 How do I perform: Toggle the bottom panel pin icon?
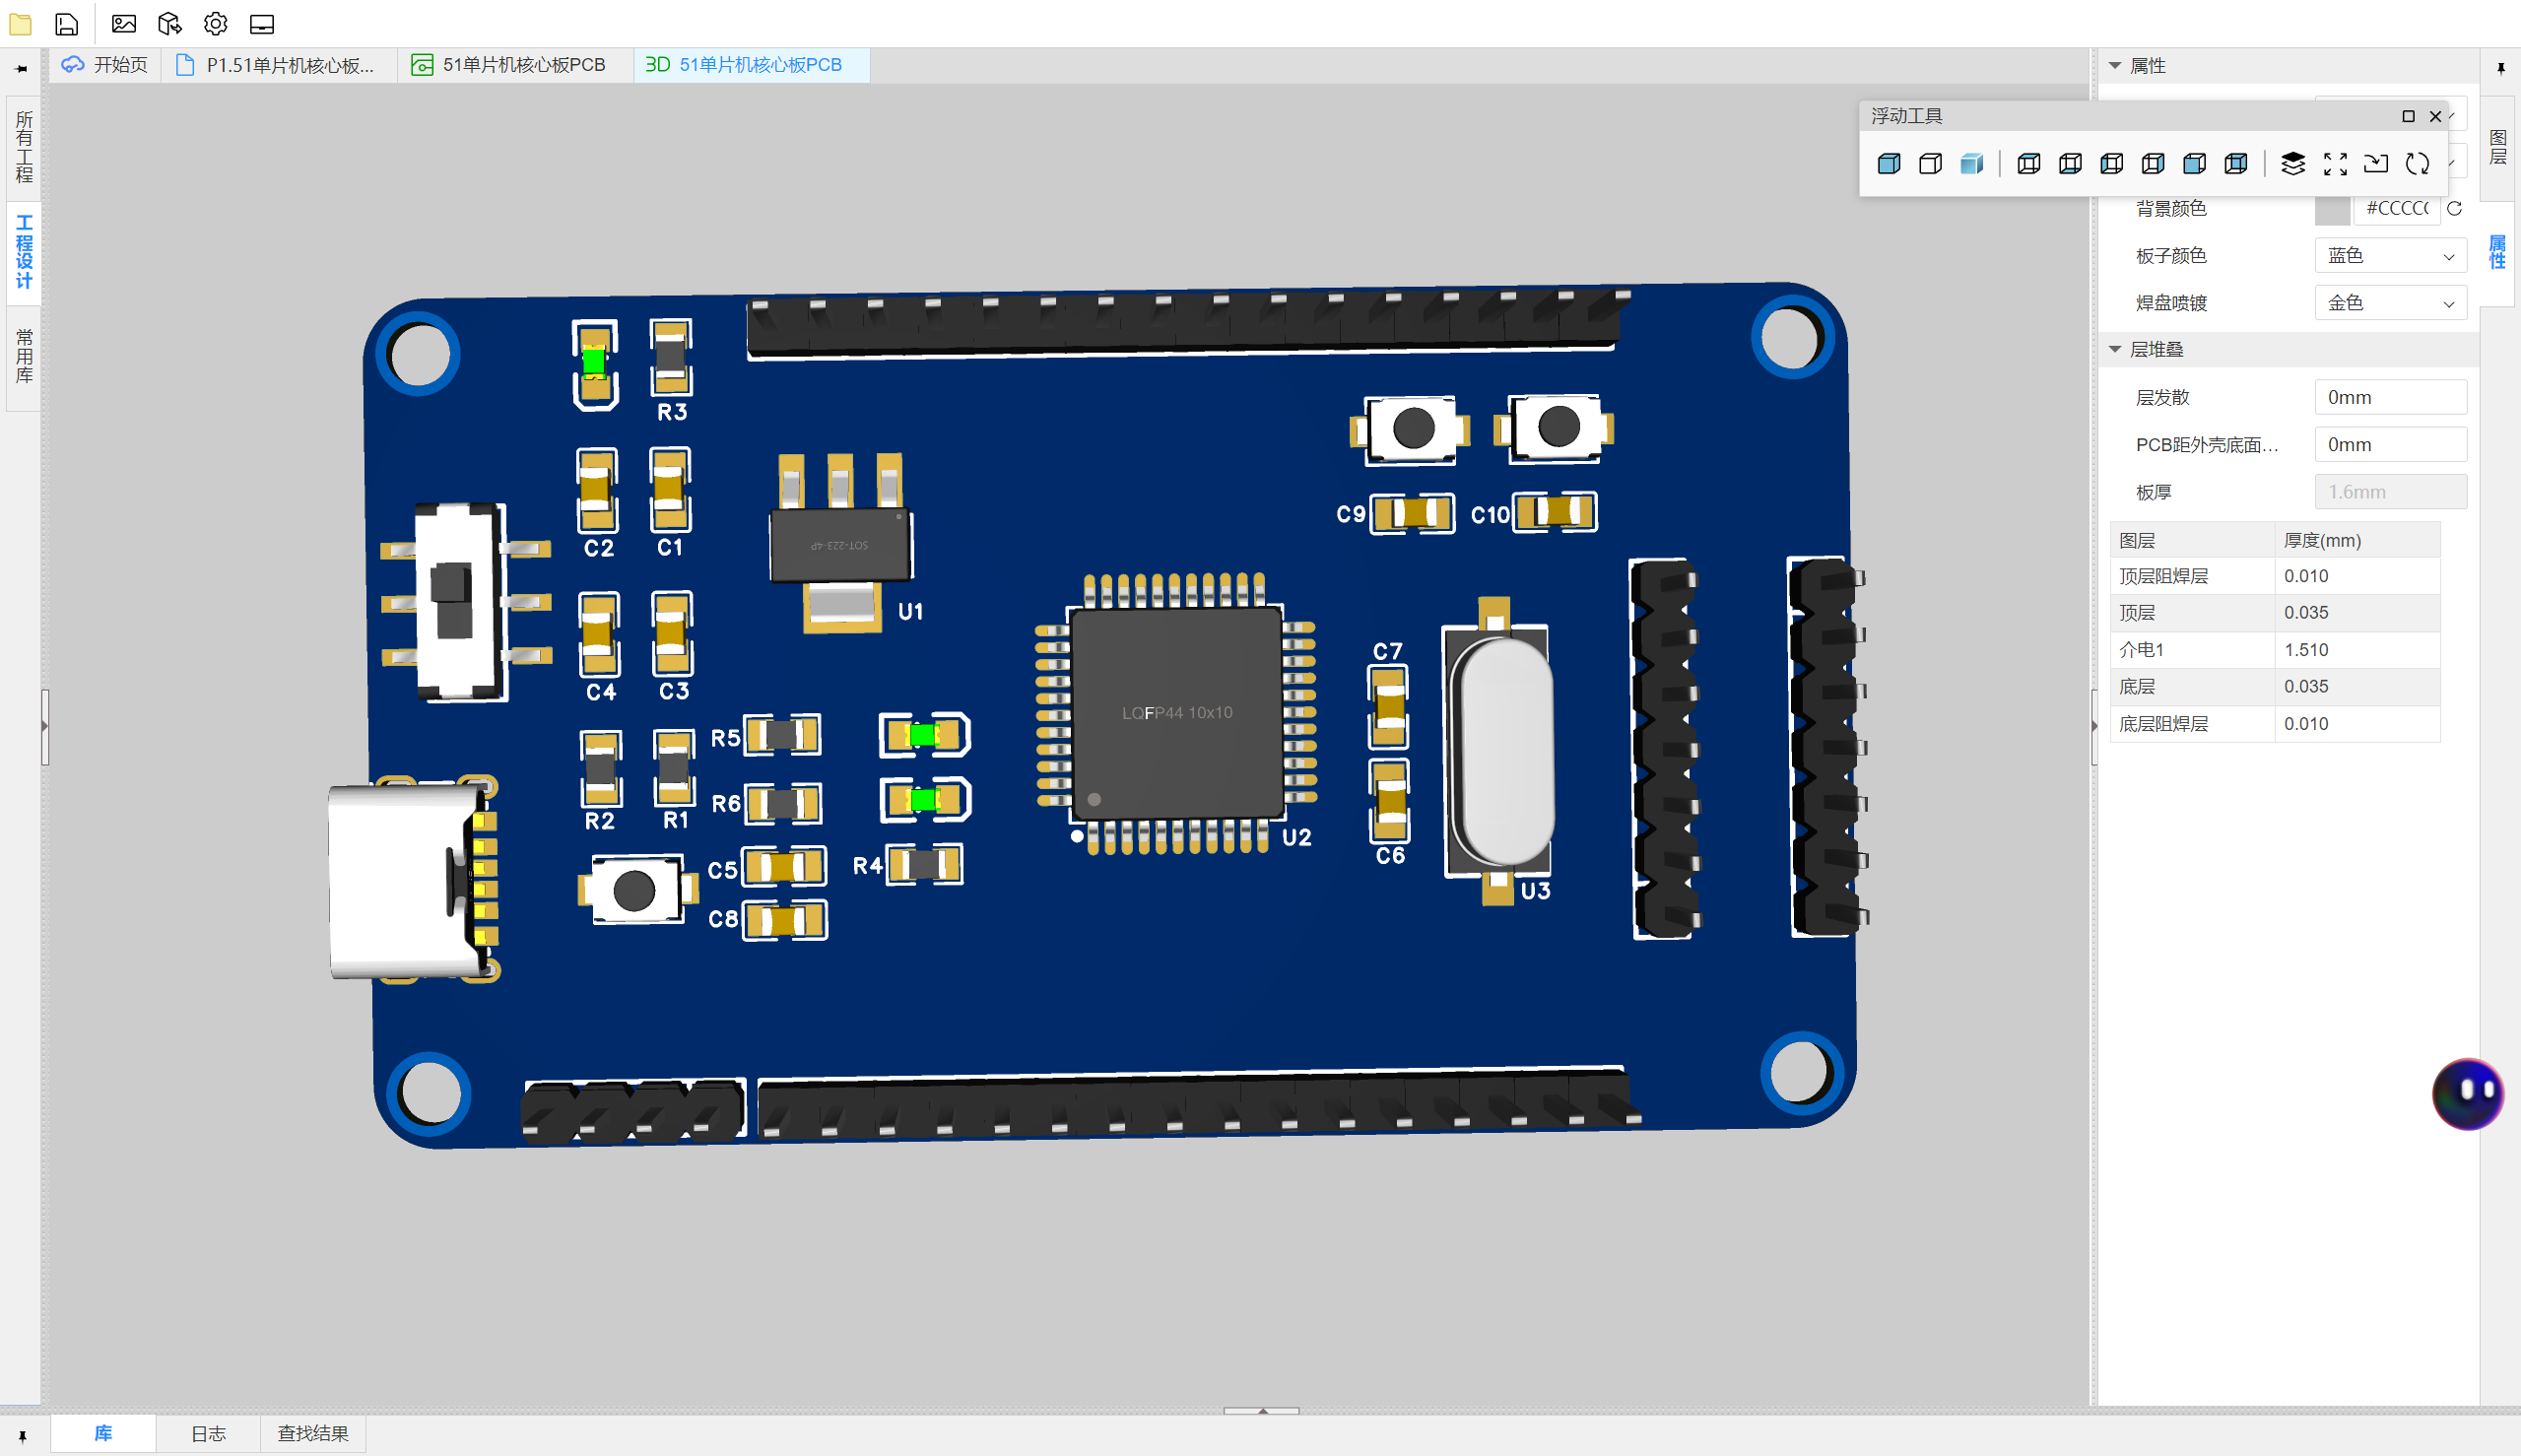point(22,1436)
